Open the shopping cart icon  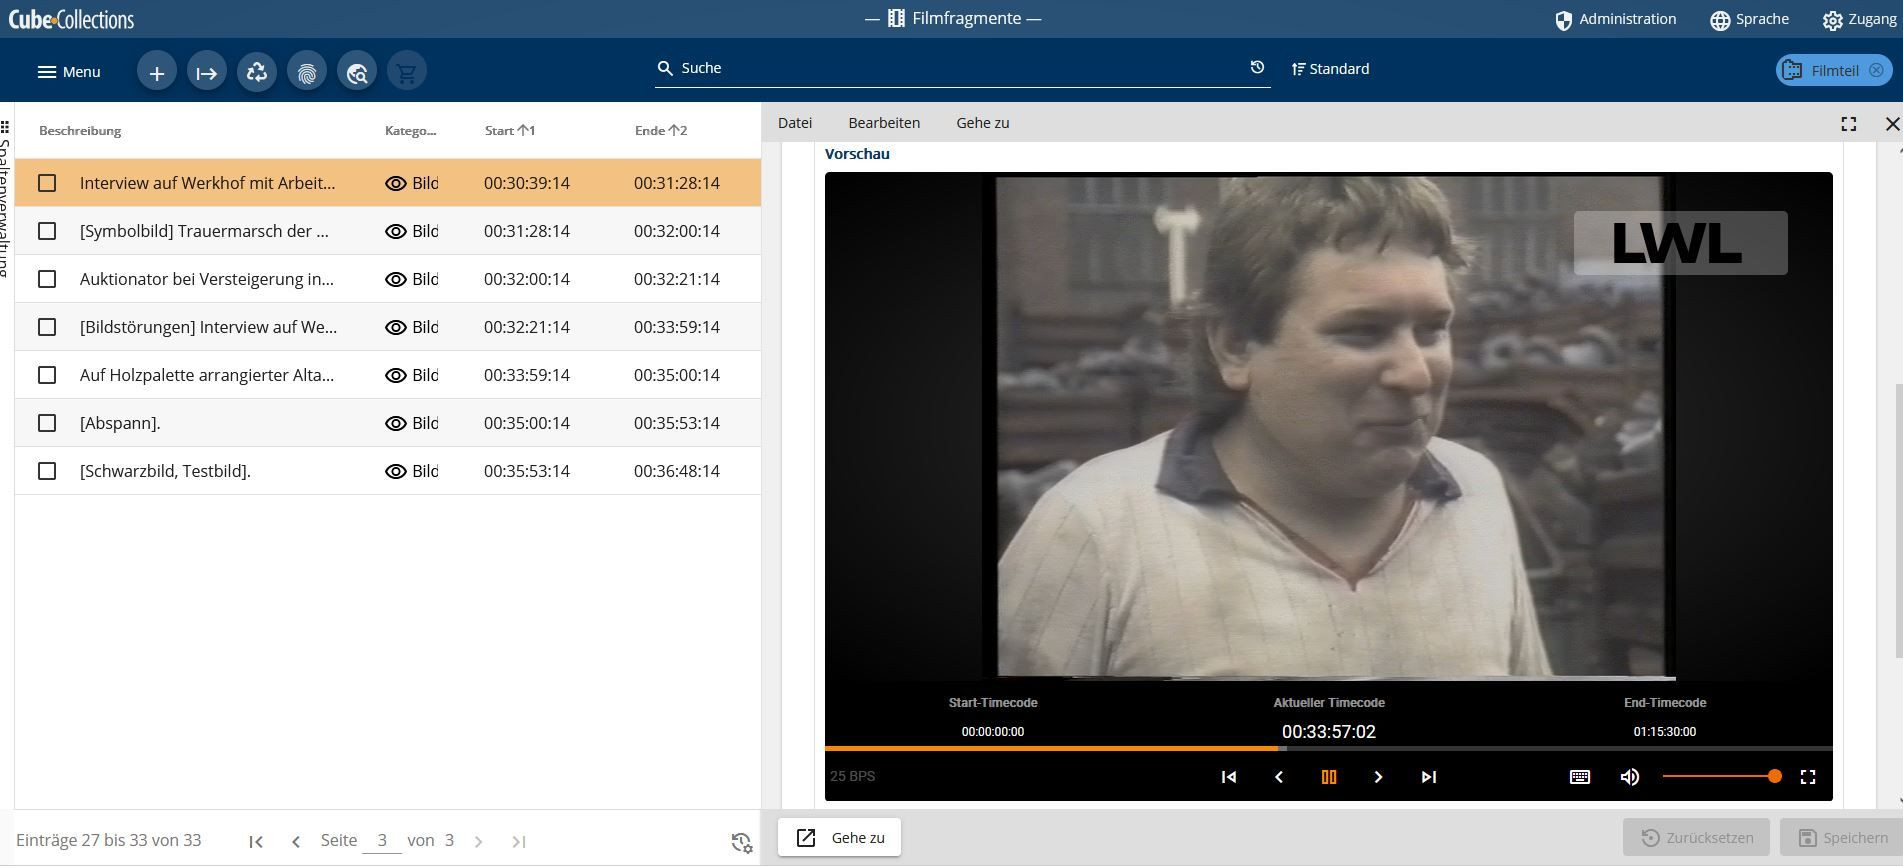pos(407,72)
